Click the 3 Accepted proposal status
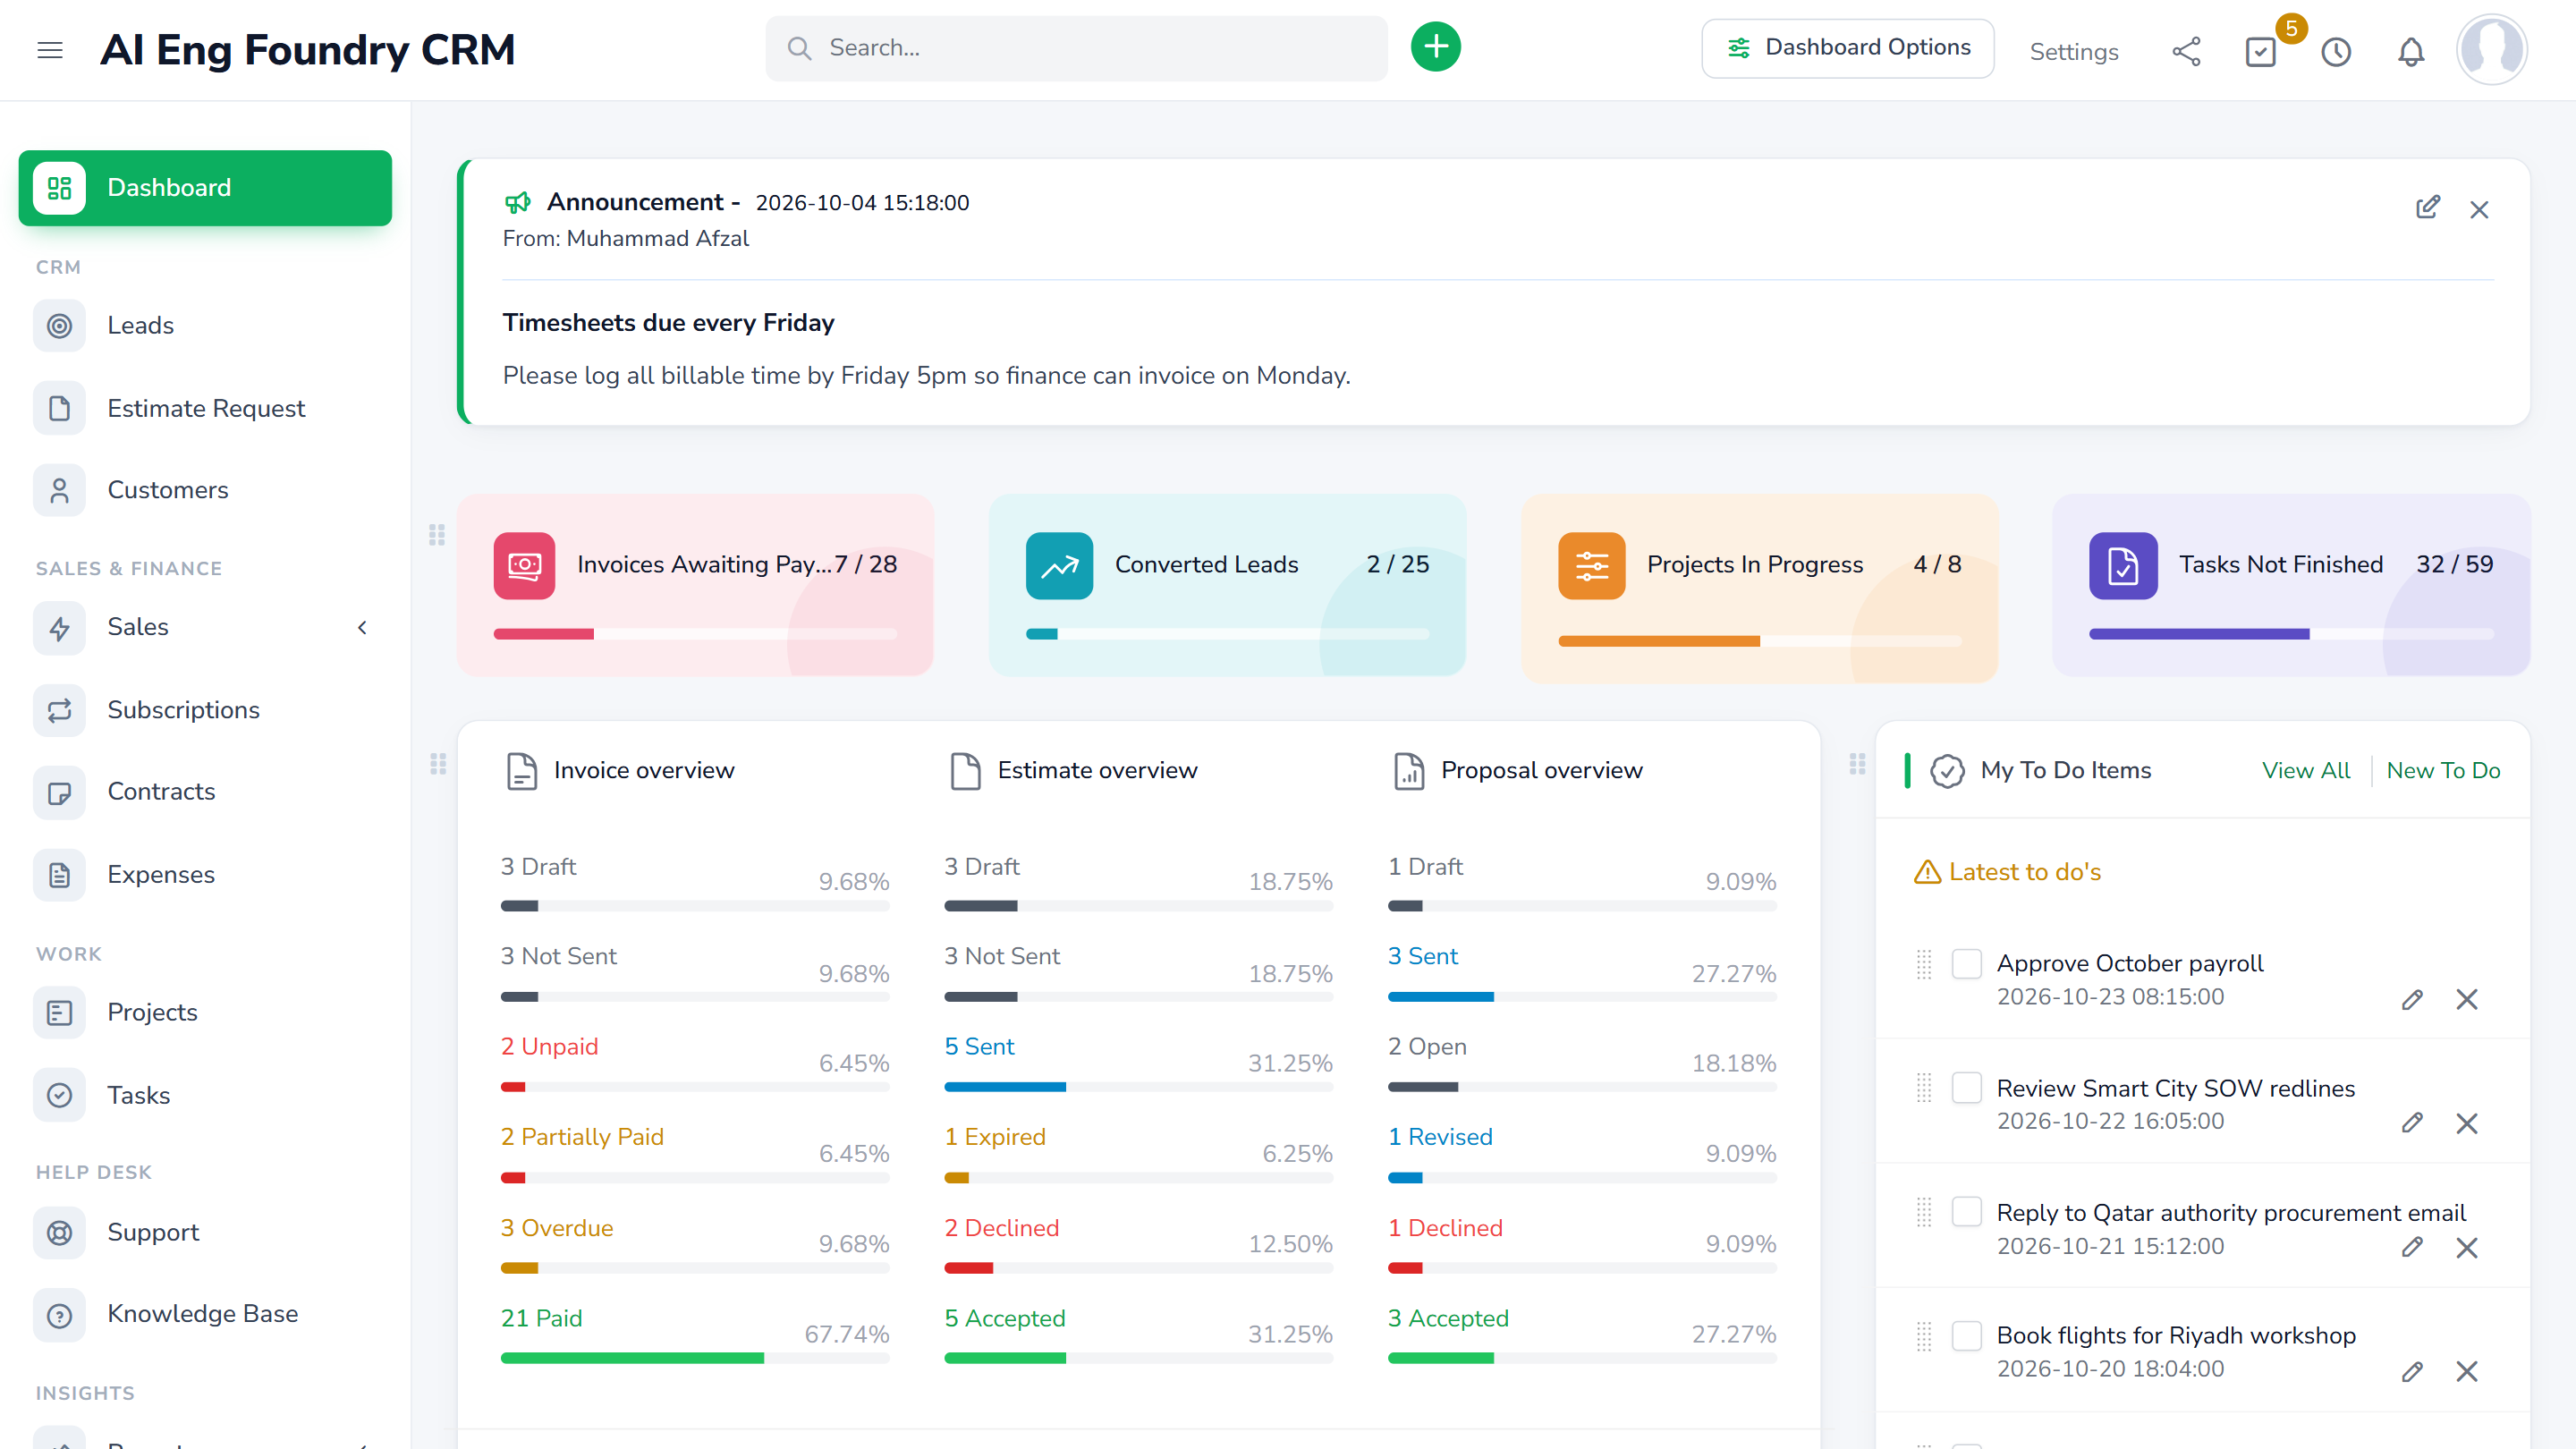The width and height of the screenshot is (2576, 1449). click(1448, 1319)
